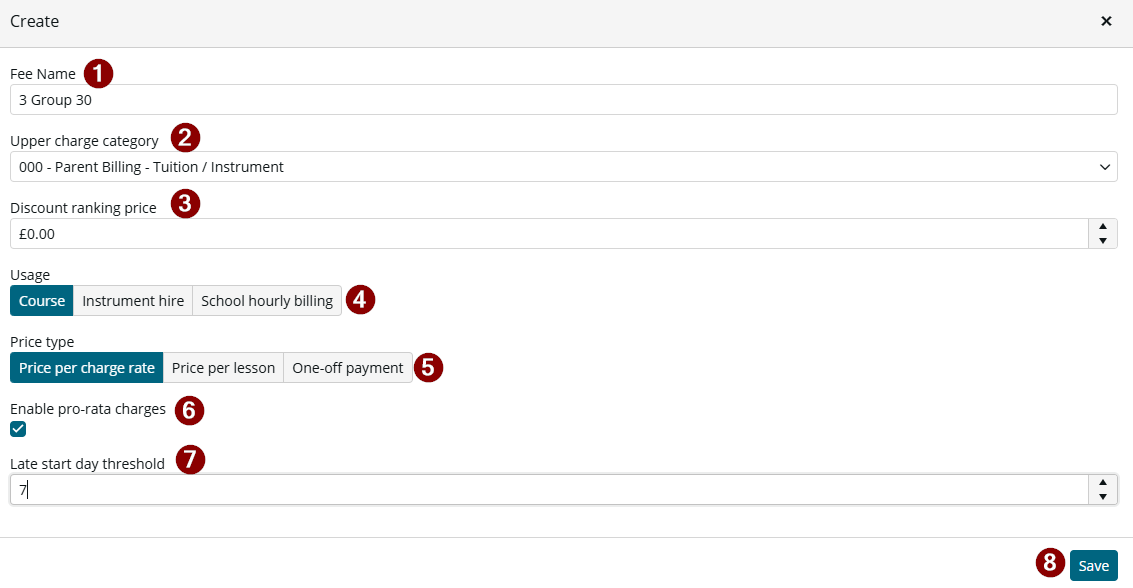Choose Price per lesson price type
The image size is (1133, 588).
pyautogui.click(x=223, y=368)
